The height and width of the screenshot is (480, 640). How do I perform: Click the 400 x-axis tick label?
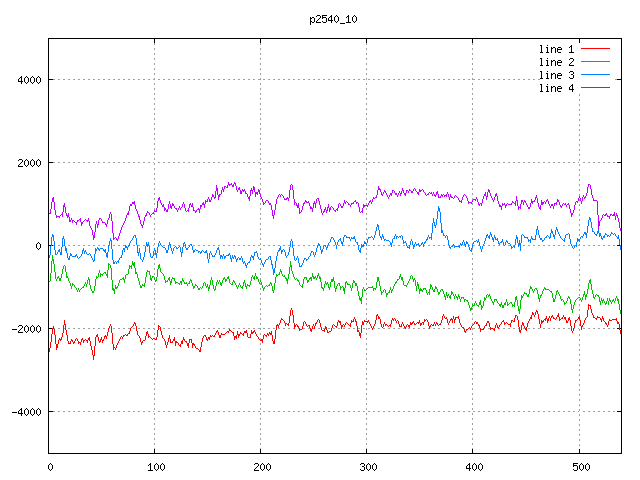[x=473, y=466]
